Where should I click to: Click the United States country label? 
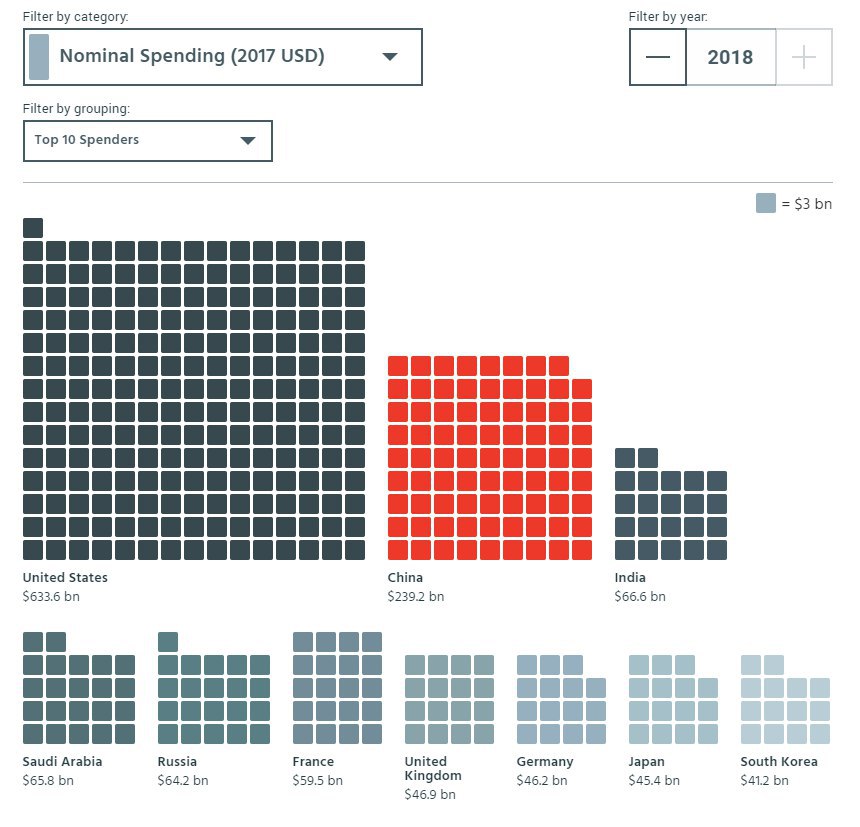click(x=65, y=577)
